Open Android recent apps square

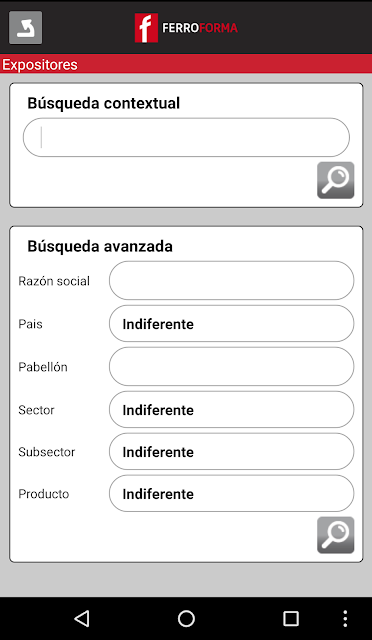point(291,618)
